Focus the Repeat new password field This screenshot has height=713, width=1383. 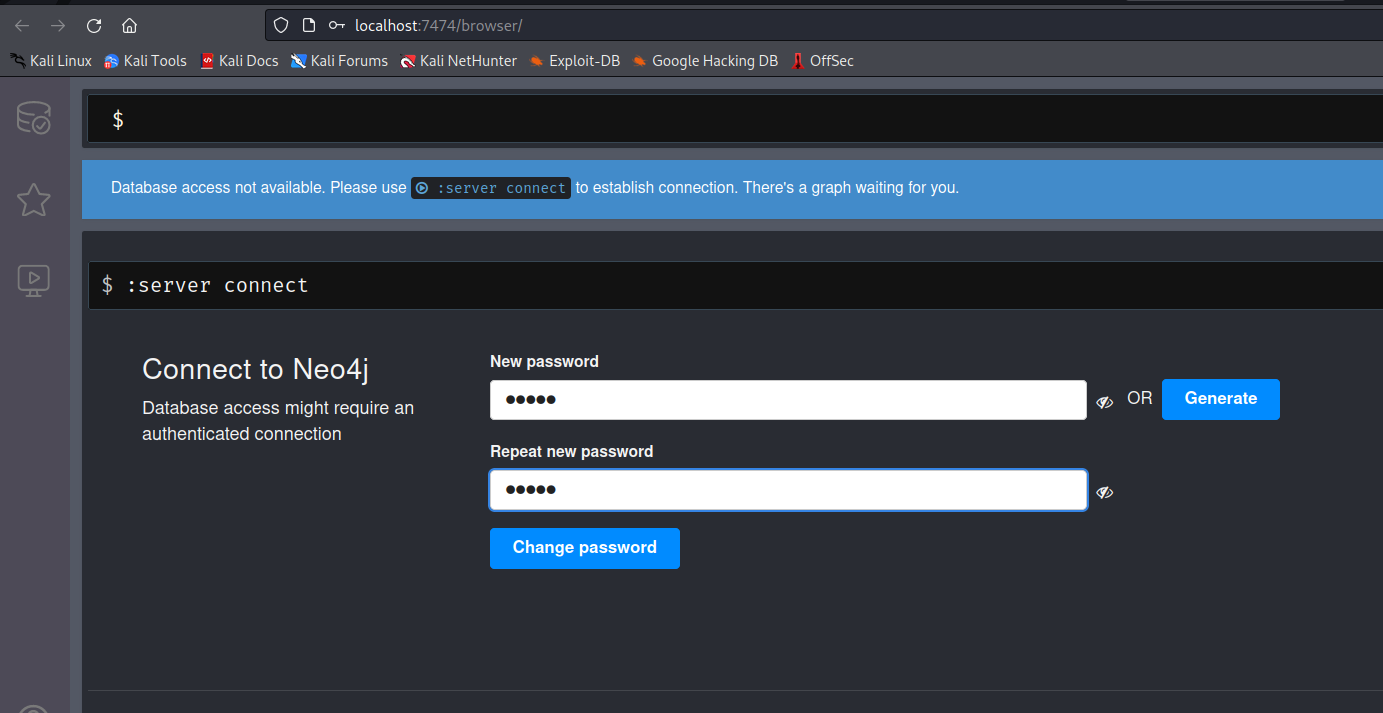coord(788,490)
